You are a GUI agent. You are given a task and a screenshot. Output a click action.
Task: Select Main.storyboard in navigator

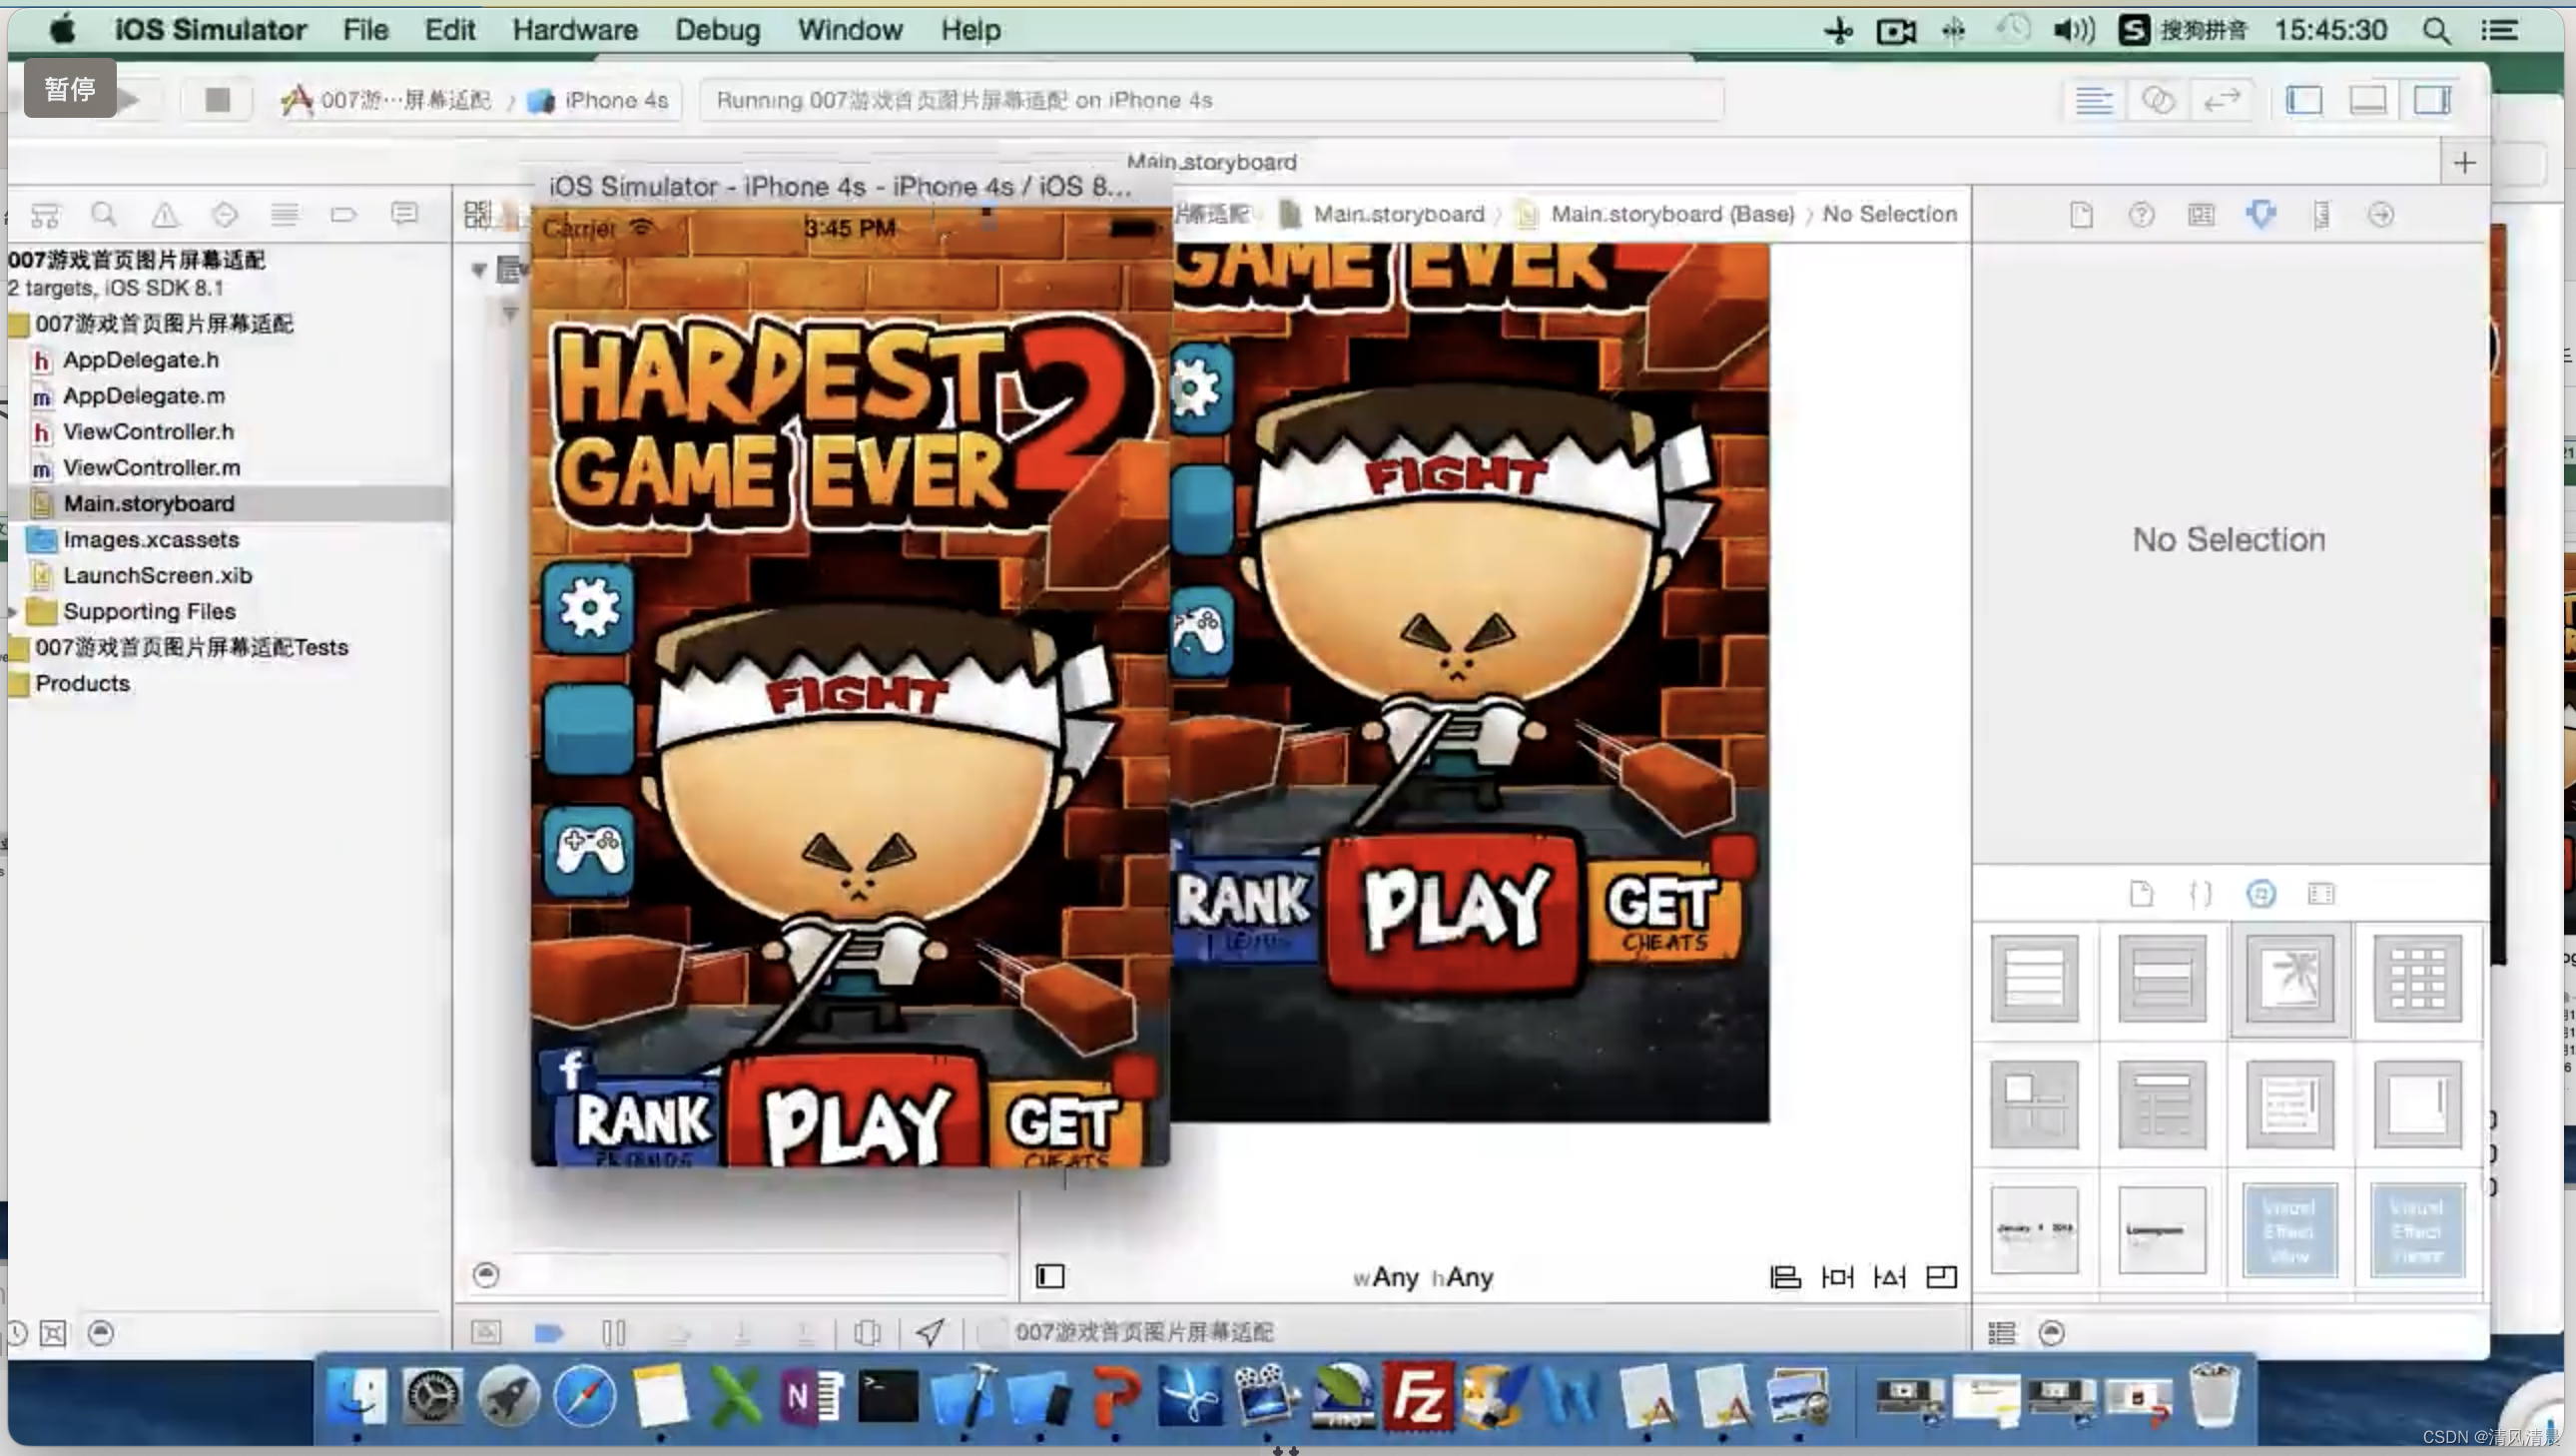click(x=149, y=504)
